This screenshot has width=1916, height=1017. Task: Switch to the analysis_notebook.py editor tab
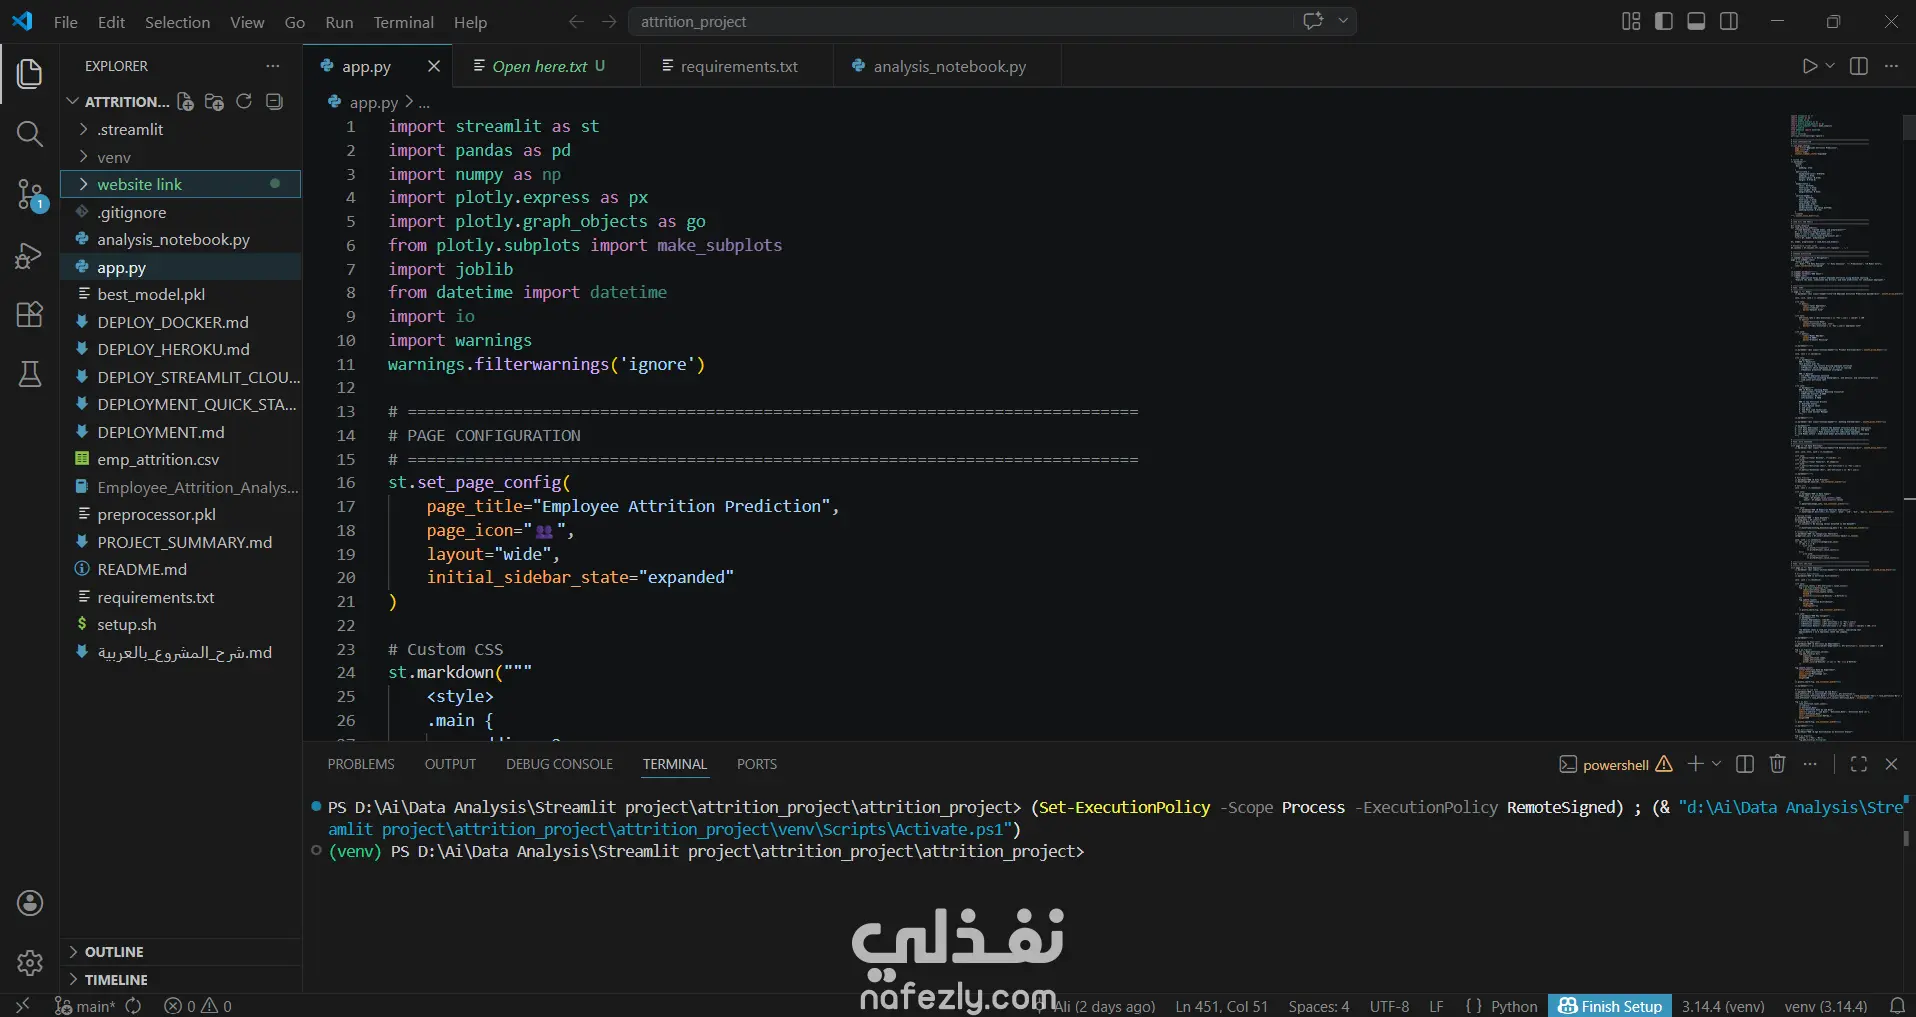point(947,66)
